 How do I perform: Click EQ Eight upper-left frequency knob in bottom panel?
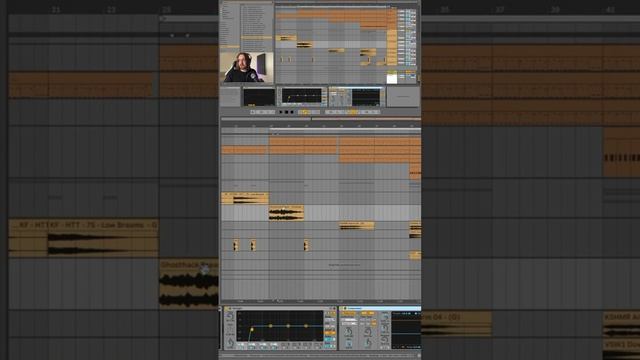pos(230,316)
